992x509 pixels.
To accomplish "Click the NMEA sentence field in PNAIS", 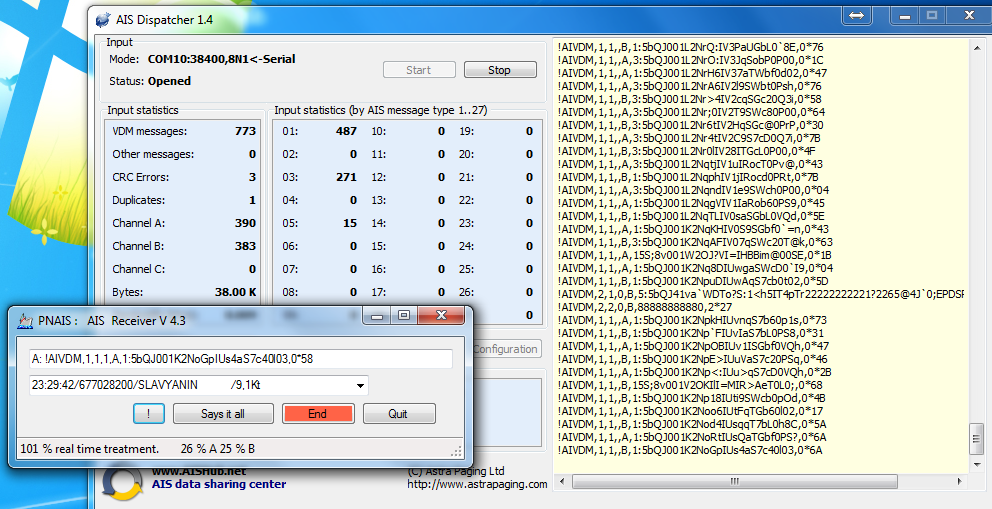I will tap(240, 359).
